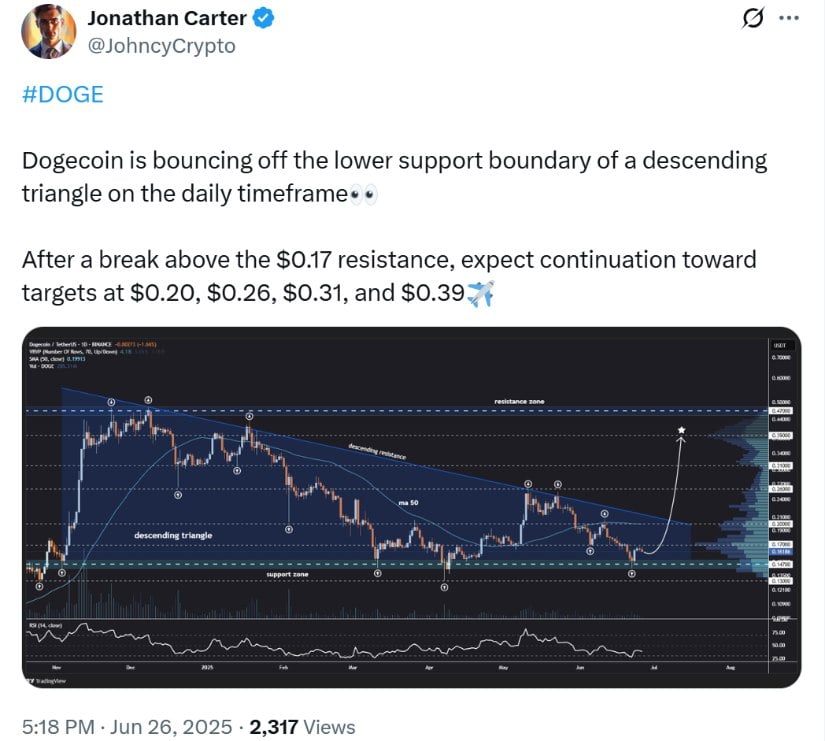Open Jonathan Carter's profile avatar
This screenshot has height=741, width=825.
pyautogui.click(x=48, y=31)
